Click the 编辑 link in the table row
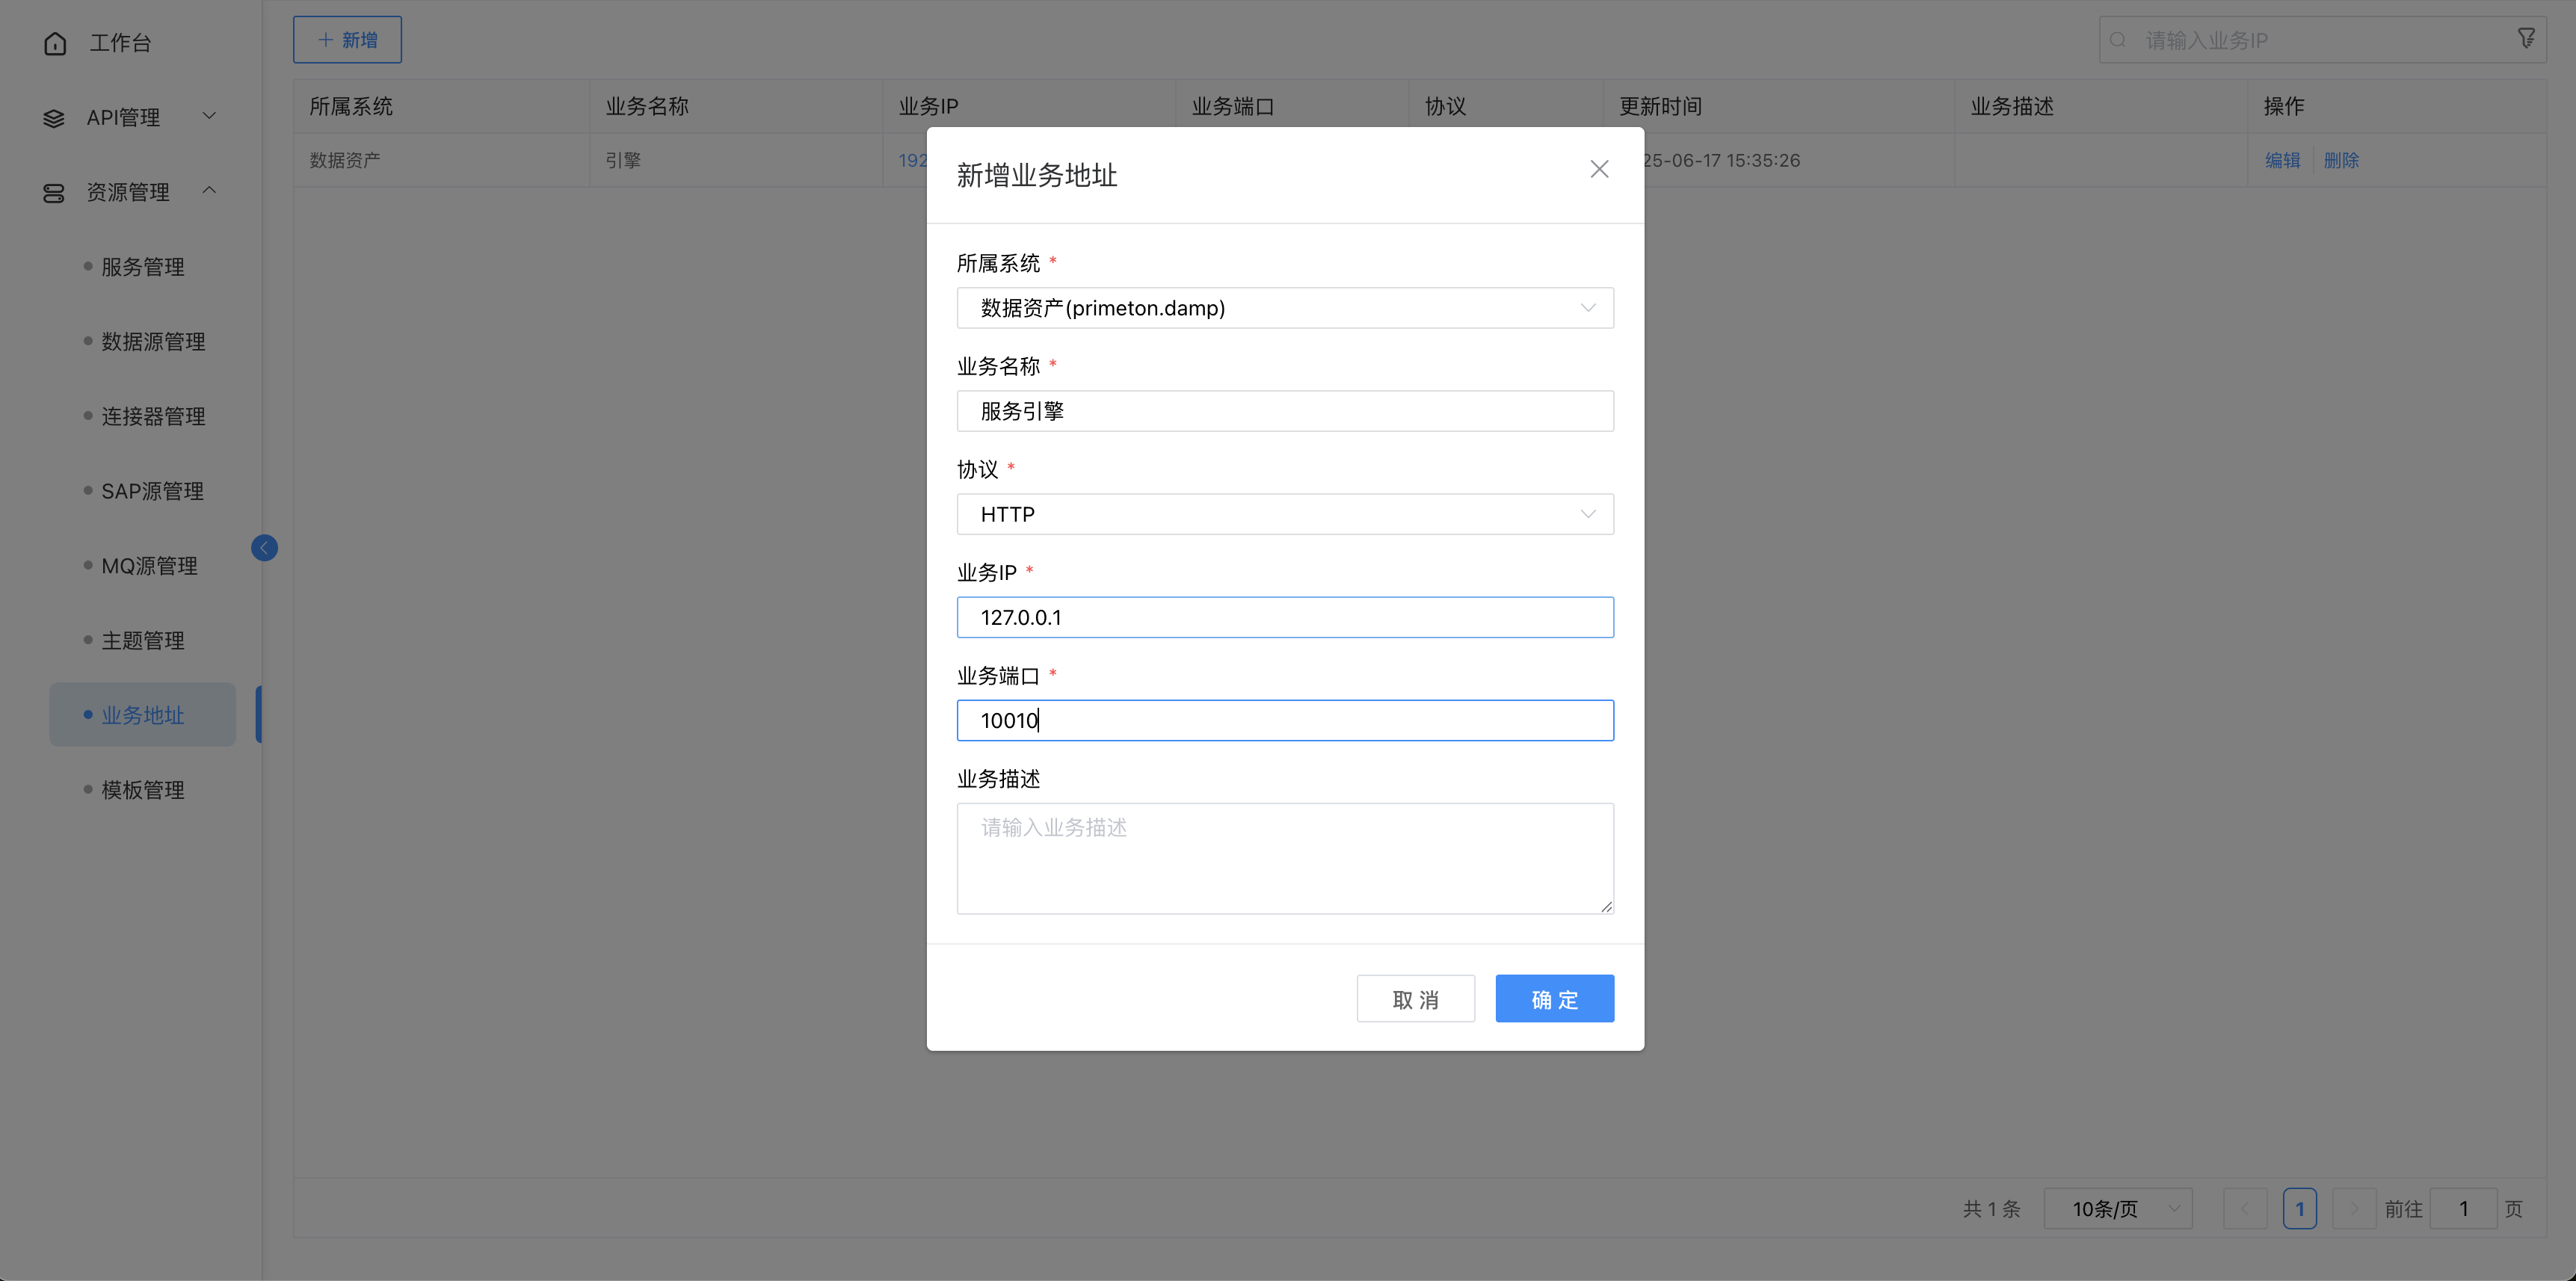 2282,160
